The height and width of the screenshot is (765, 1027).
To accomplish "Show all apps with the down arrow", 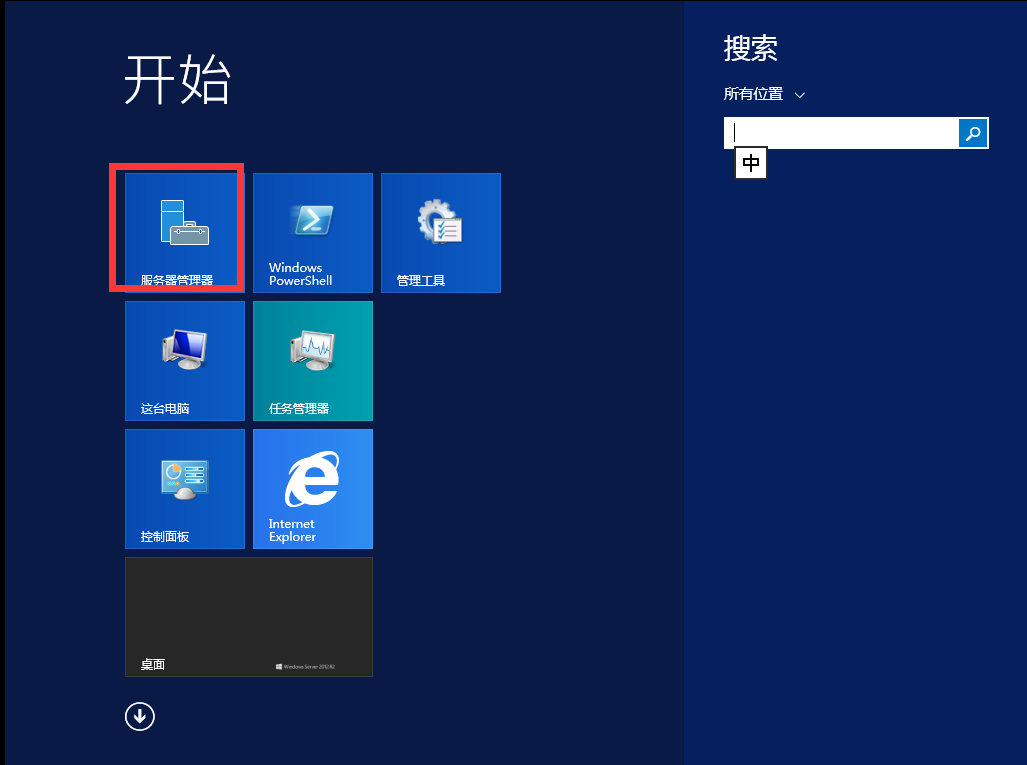I will tap(140, 717).
